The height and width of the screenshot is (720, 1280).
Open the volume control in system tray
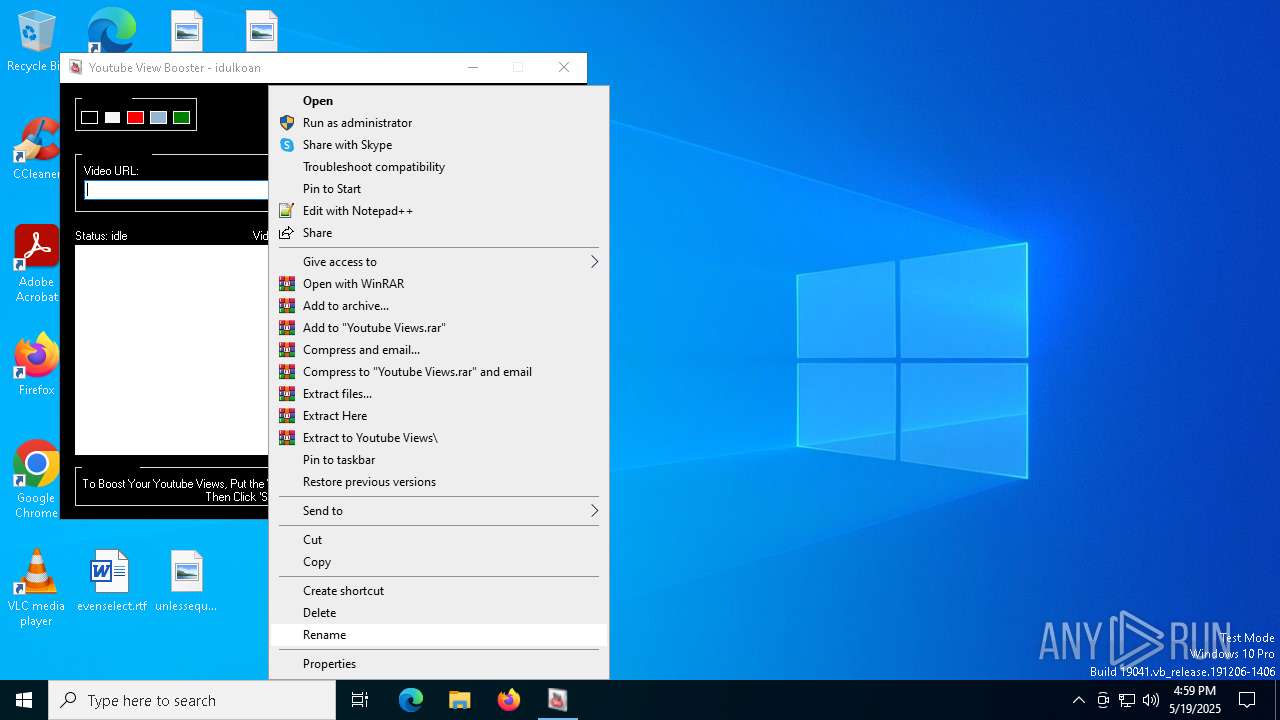[1151, 700]
